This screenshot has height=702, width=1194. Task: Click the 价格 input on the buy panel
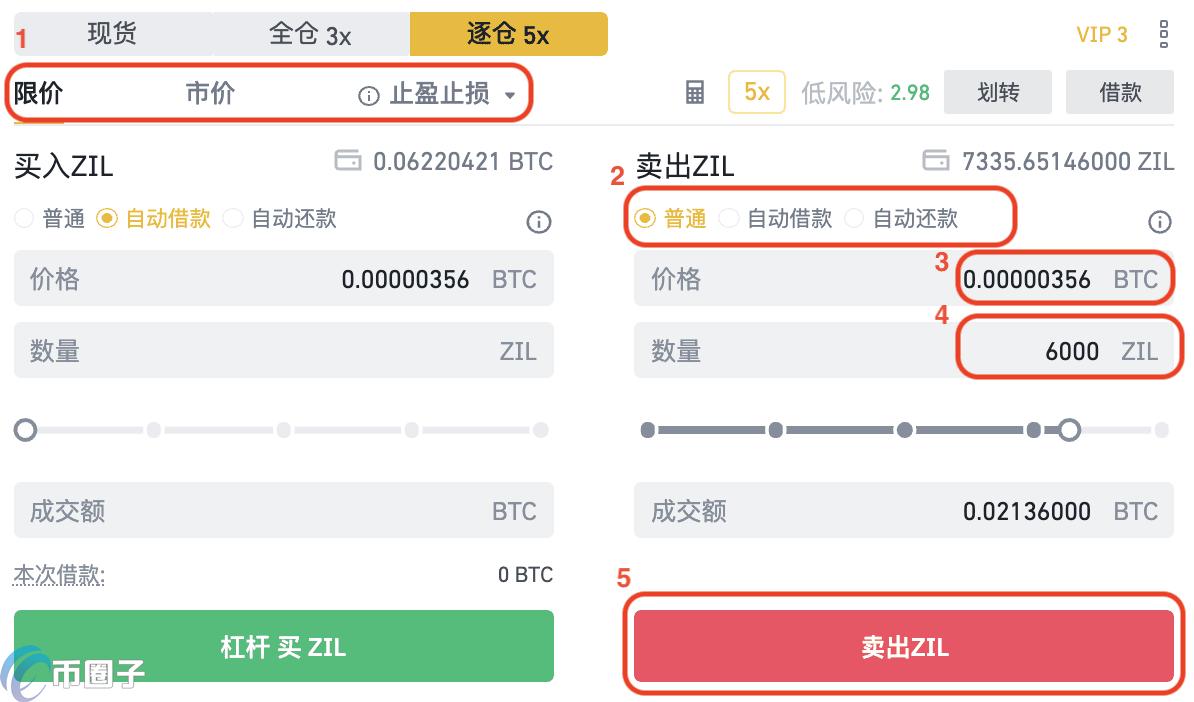tap(283, 279)
